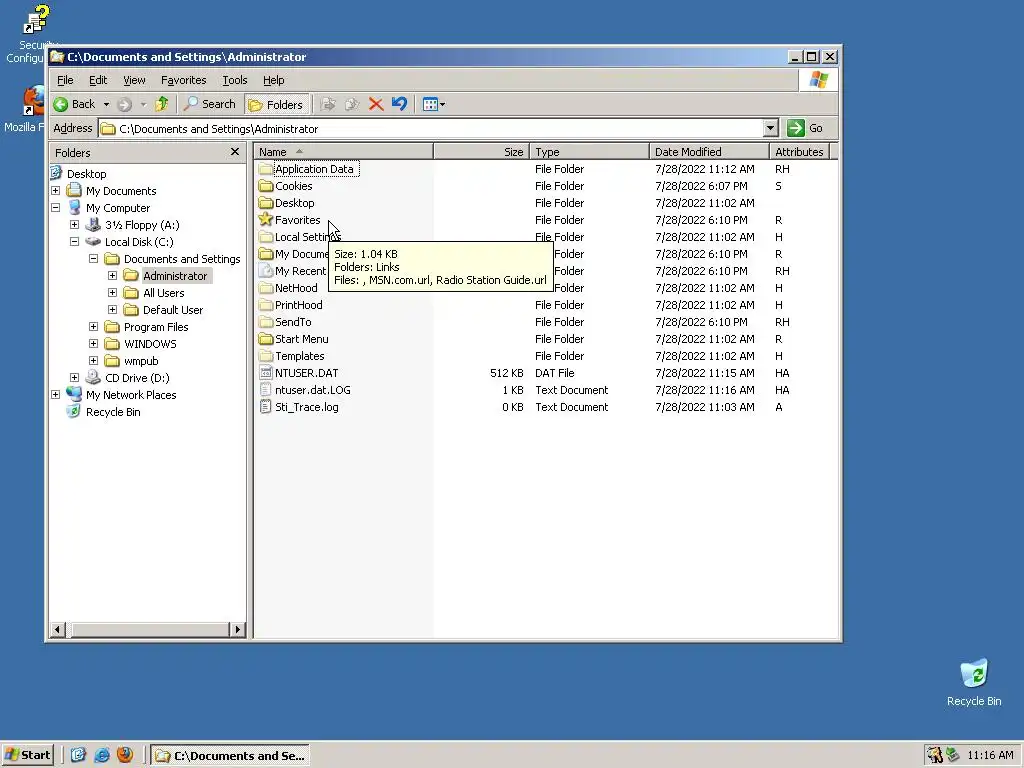Select the Sti_Trace.log file icon
Viewport: 1024px width, 768px height.
point(265,407)
